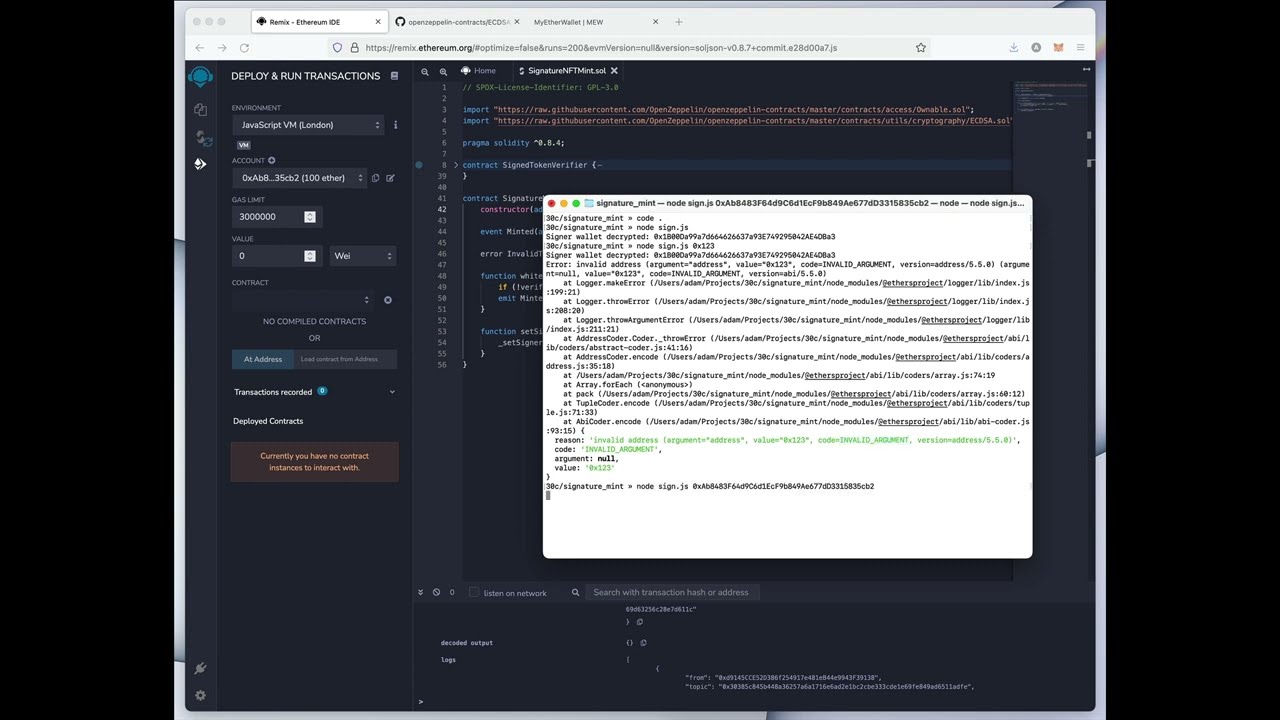Click the tracking protection shield icon
Viewport: 1280px width, 720px height.
pyautogui.click(x=337, y=48)
